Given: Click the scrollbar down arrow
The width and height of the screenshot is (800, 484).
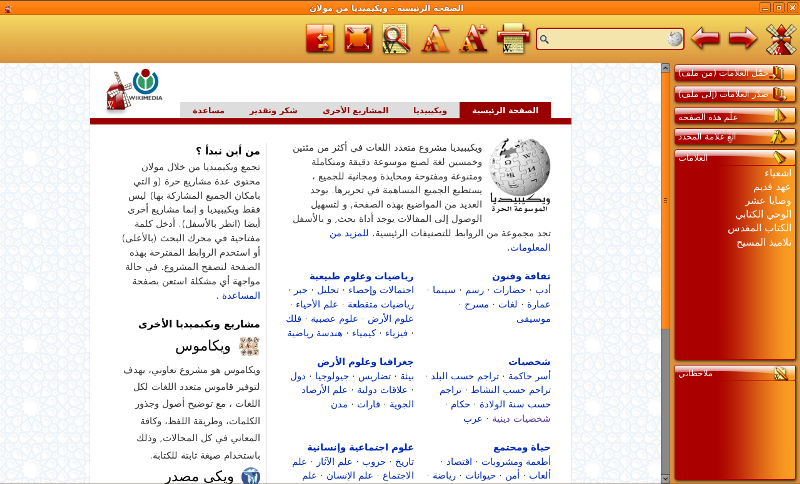Looking at the screenshot, I should tap(665, 478).
